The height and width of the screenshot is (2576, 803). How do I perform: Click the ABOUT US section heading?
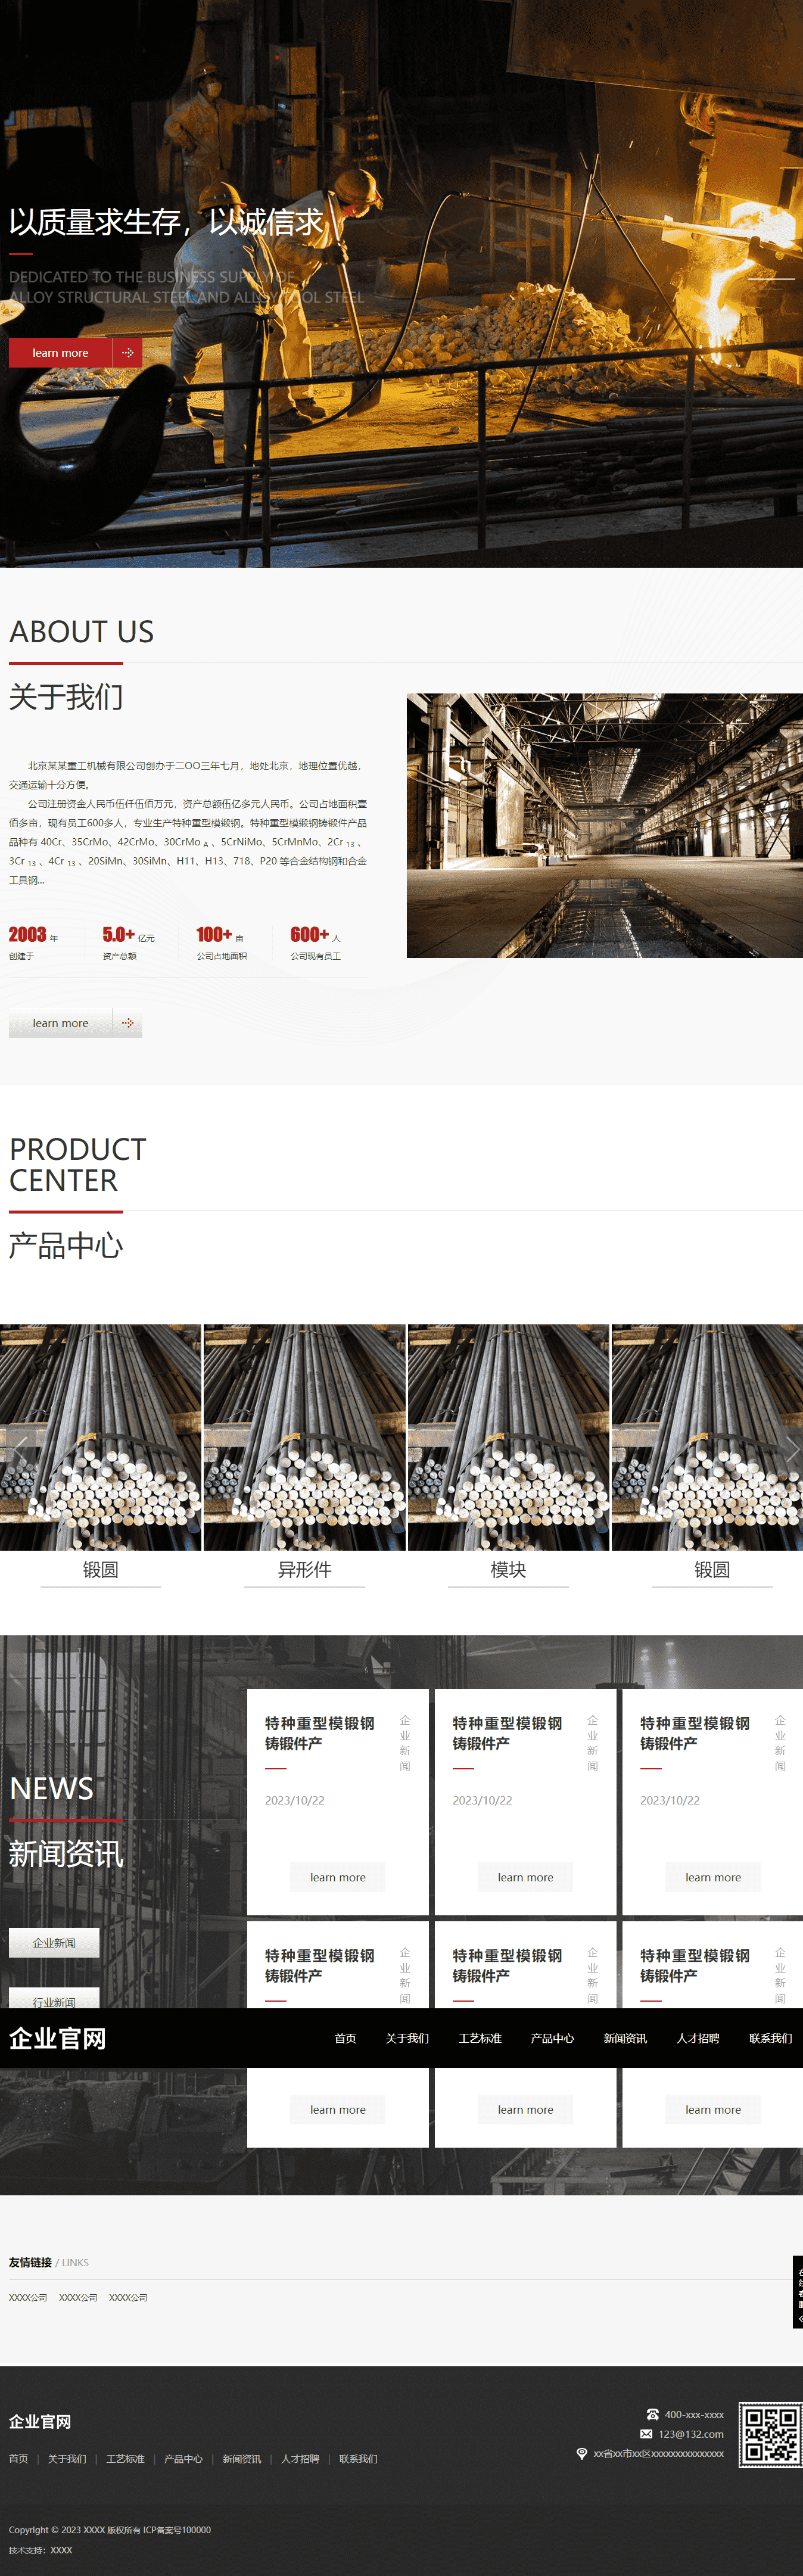(x=81, y=631)
